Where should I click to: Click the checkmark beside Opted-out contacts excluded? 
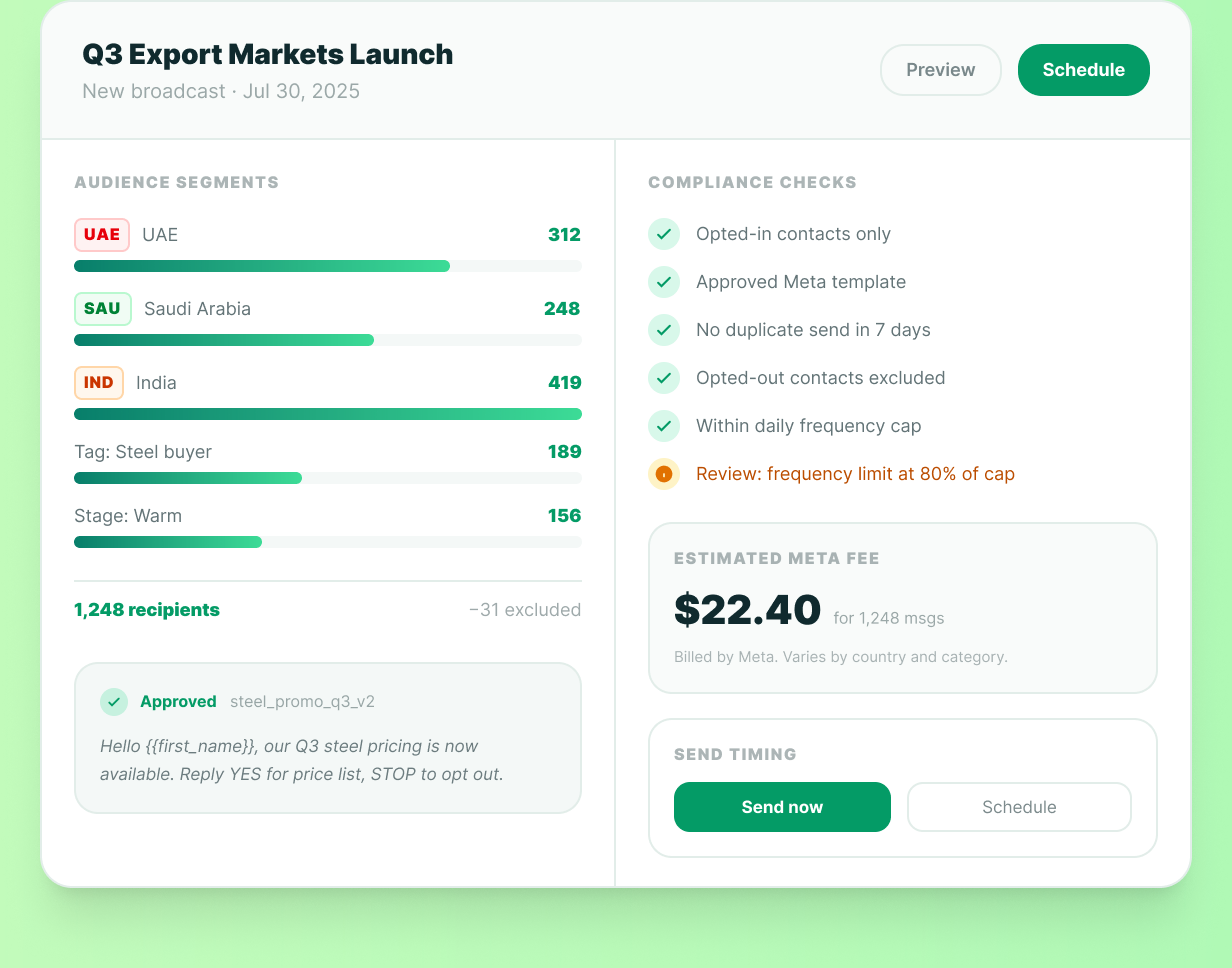coord(664,378)
